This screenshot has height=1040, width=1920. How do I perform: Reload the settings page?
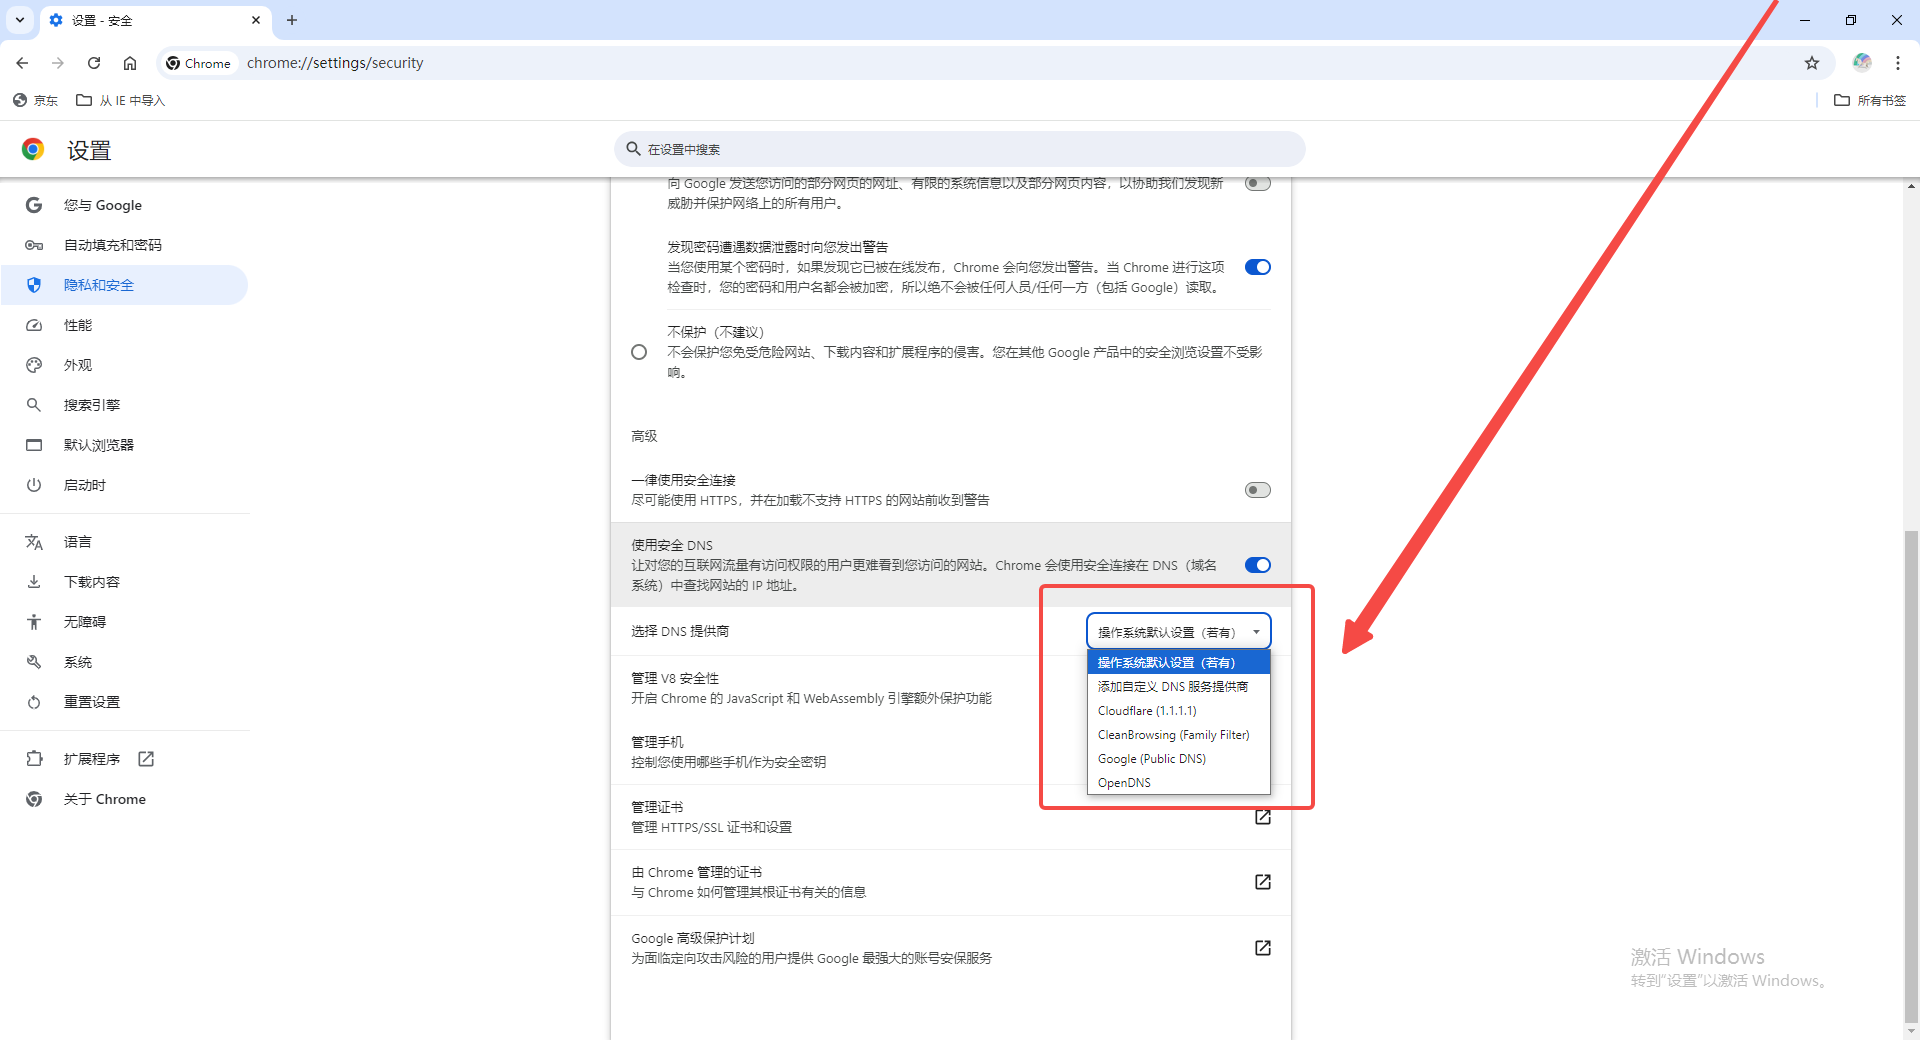click(x=94, y=63)
